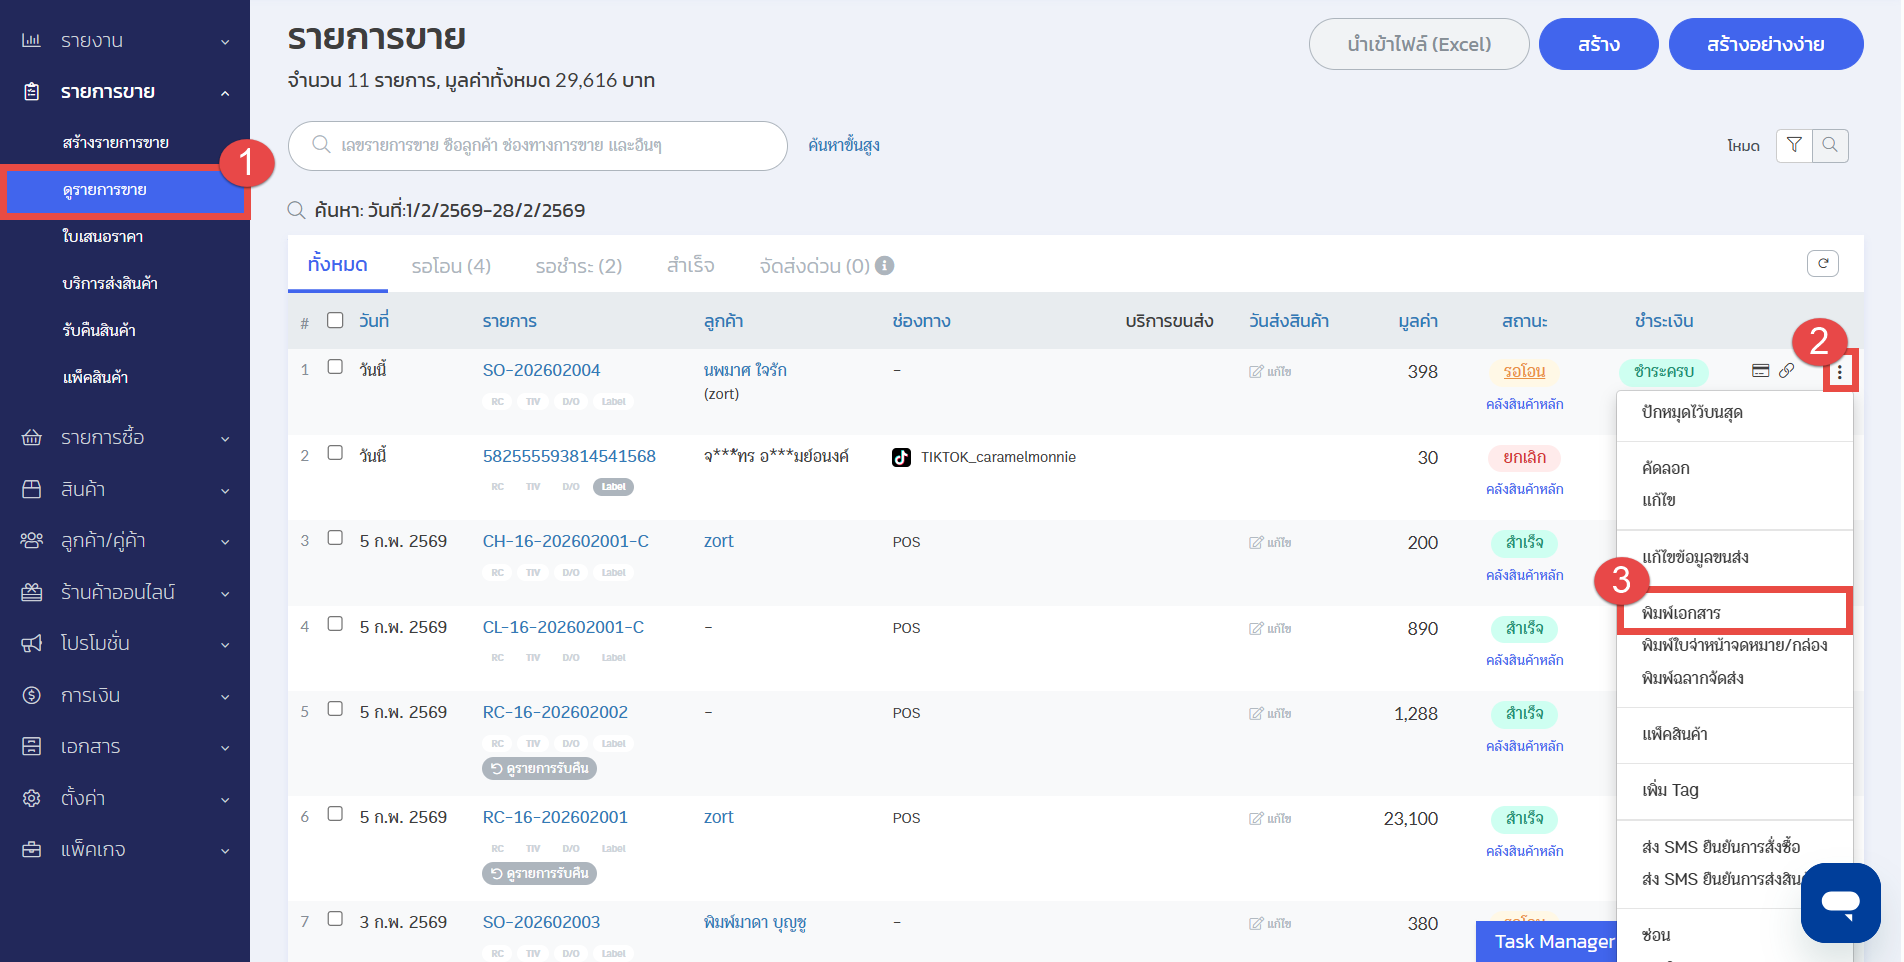
Task: Click the ค้นหาขั้นสูง advanced search link
Action: (844, 146)
